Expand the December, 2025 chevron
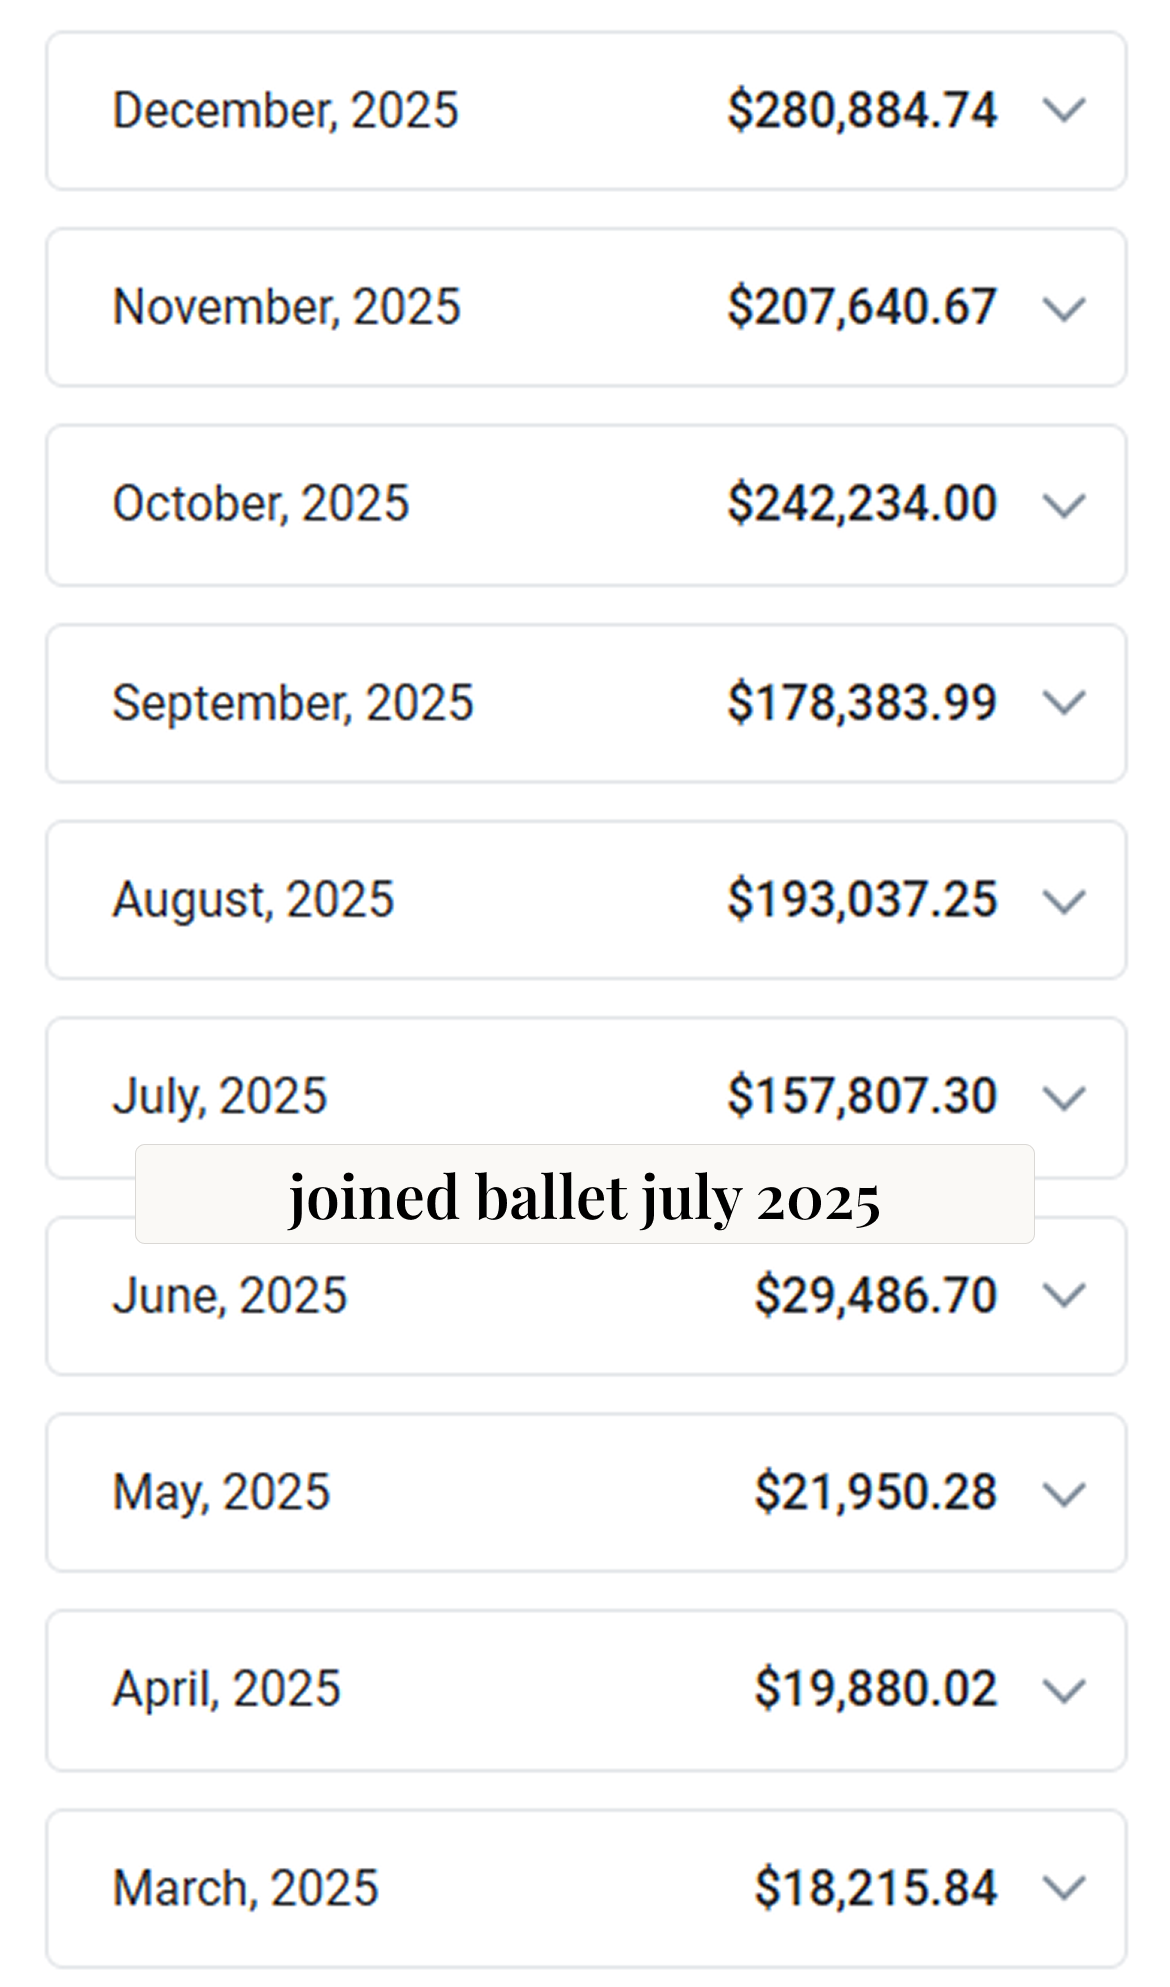Viewport: 1170px width, 1987px height. point(1064,110)
